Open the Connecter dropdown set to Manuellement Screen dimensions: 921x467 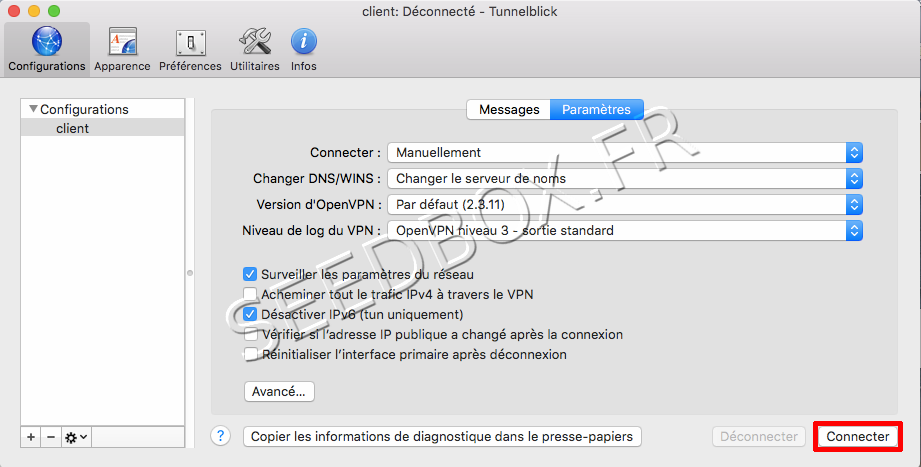624,153
